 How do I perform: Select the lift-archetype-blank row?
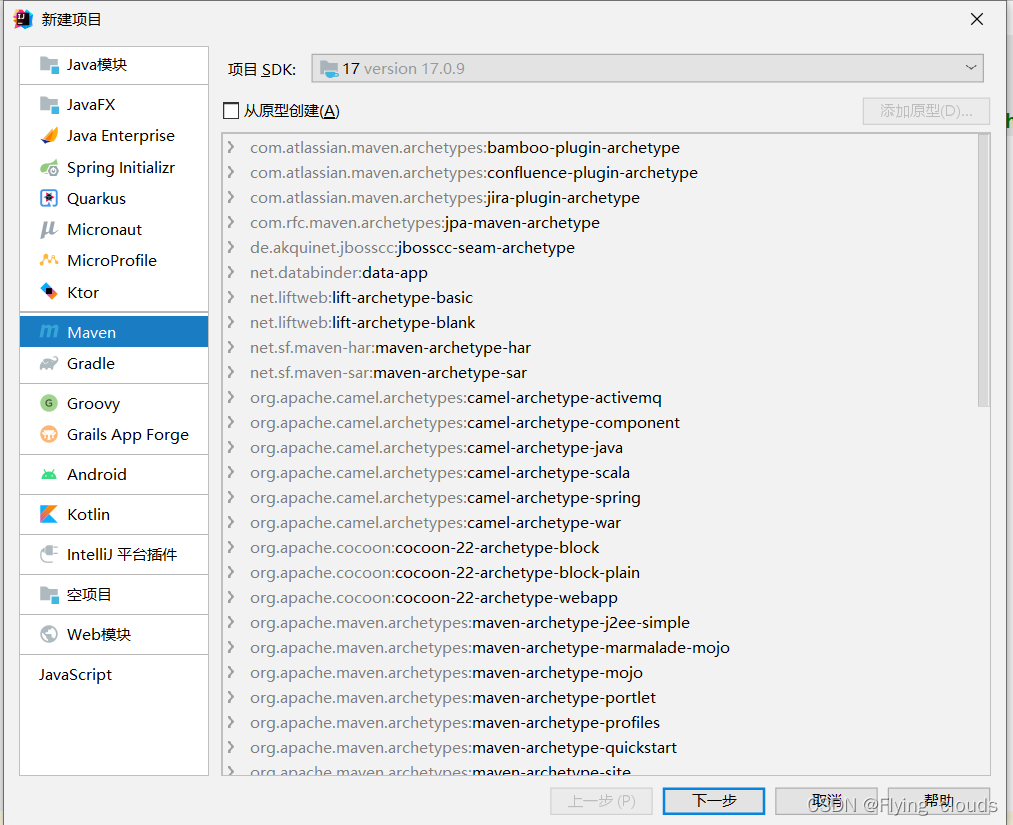[600, 322]
